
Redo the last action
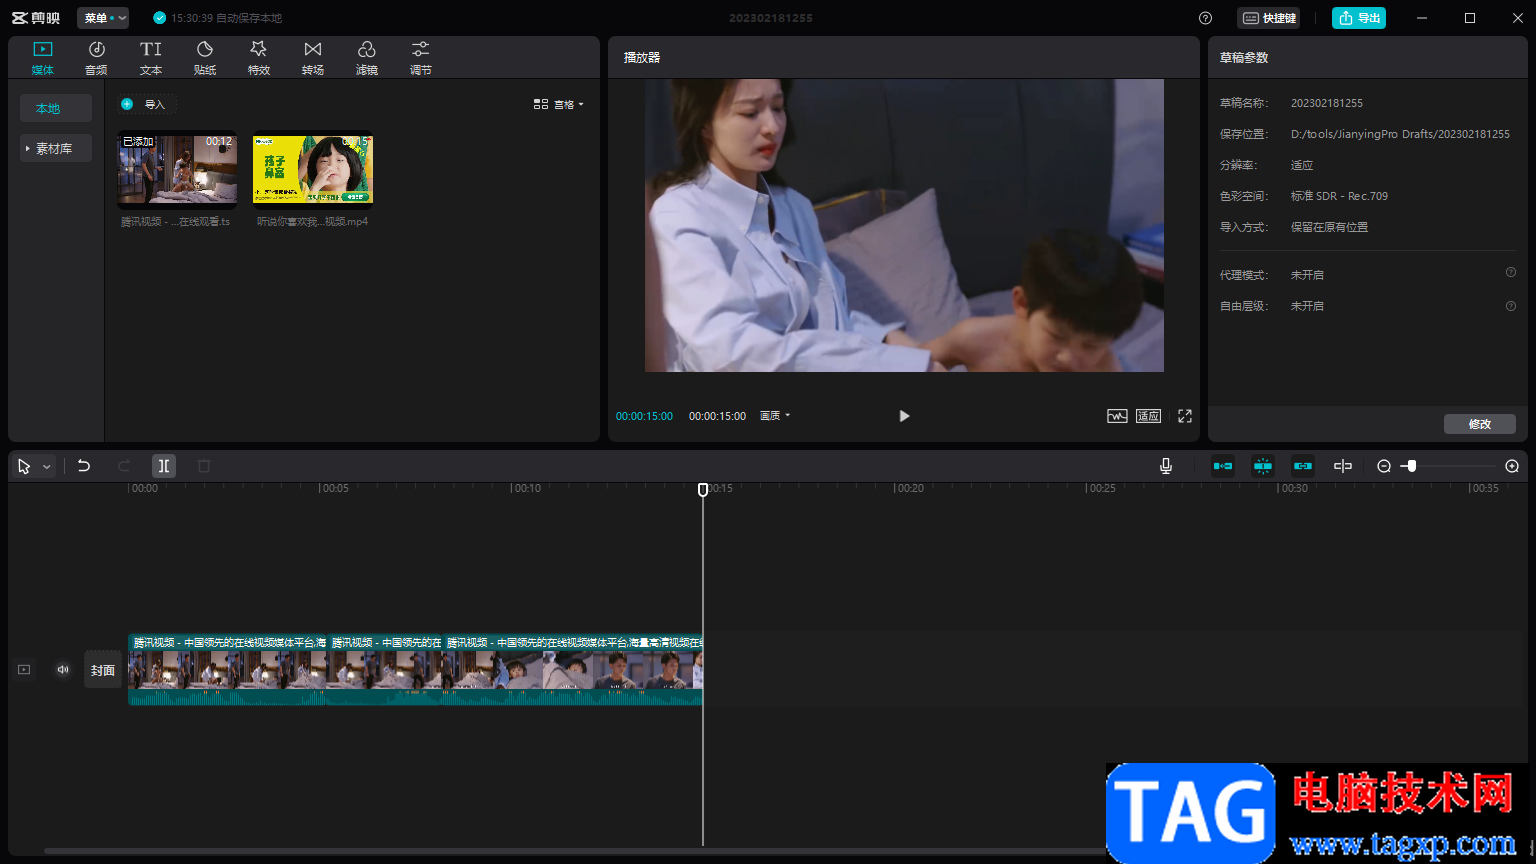[x=124, y=466]
